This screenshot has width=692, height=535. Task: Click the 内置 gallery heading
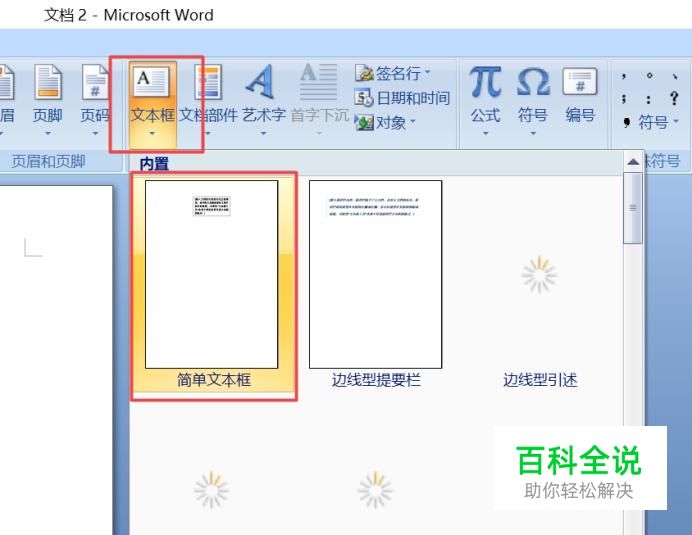(154, 164)
